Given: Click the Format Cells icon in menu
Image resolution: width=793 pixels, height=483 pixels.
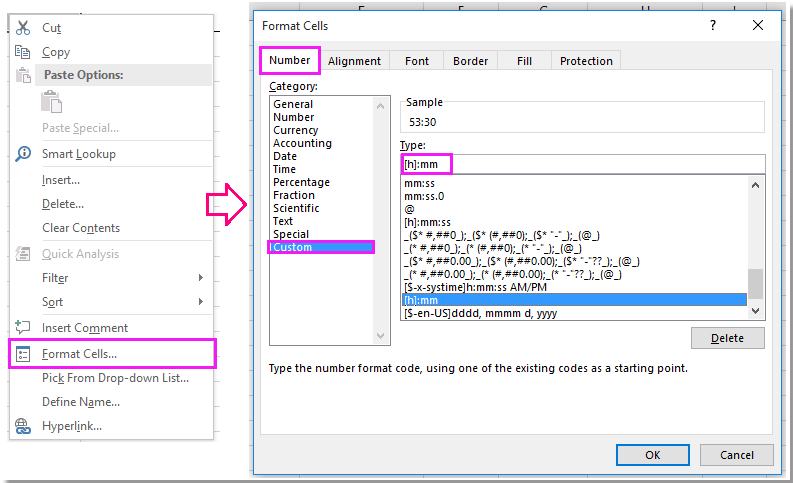Looking at the screenshot, I should coord(24,354).
